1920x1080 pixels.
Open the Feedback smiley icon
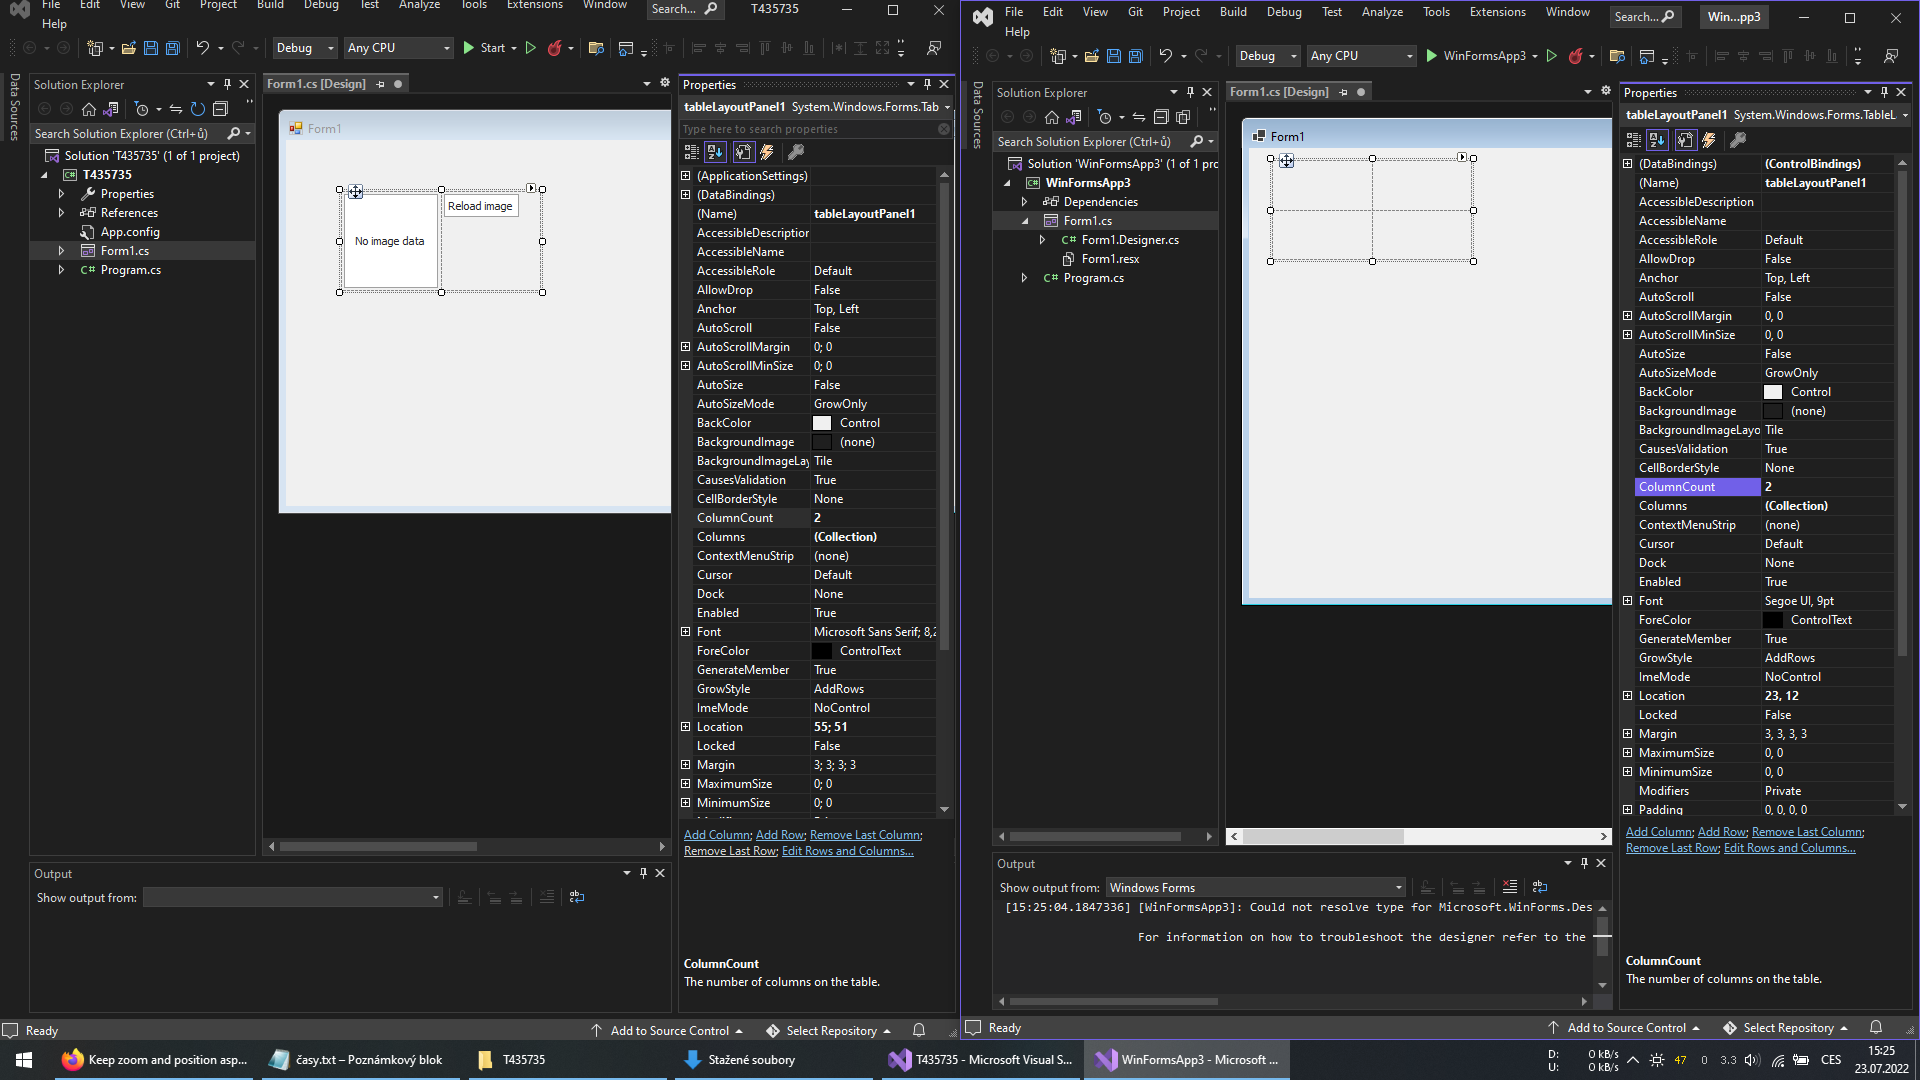(1891, 56)
